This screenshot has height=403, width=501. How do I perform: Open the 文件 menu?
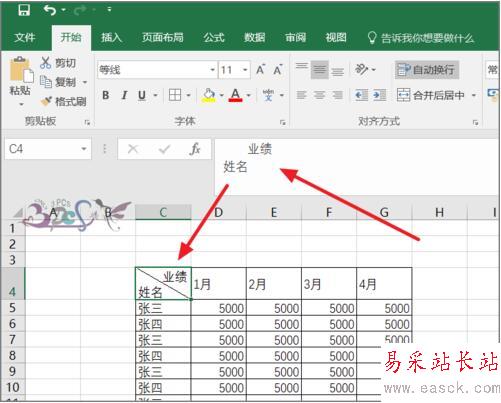[x=25, y=37]
